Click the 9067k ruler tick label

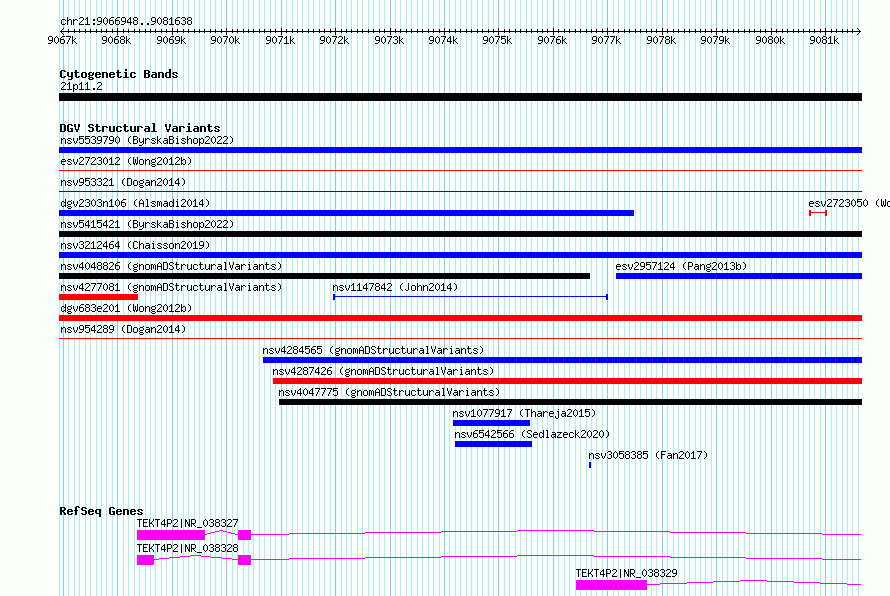coord(62,40)
